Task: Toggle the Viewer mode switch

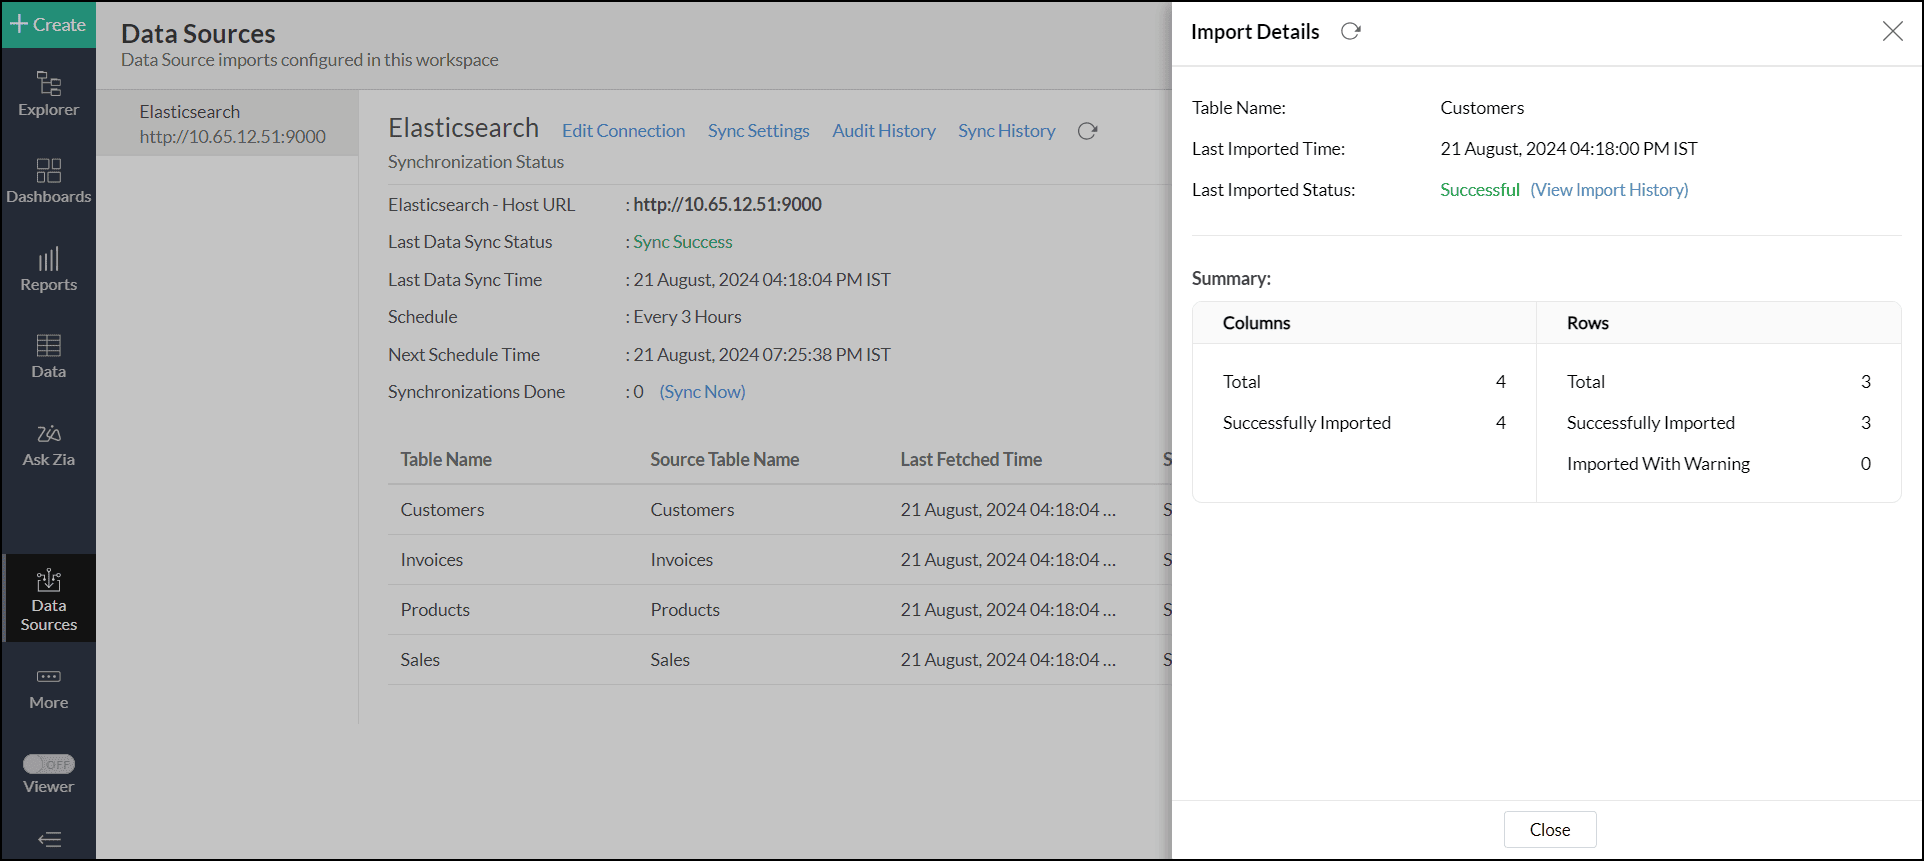Action: 49,764
